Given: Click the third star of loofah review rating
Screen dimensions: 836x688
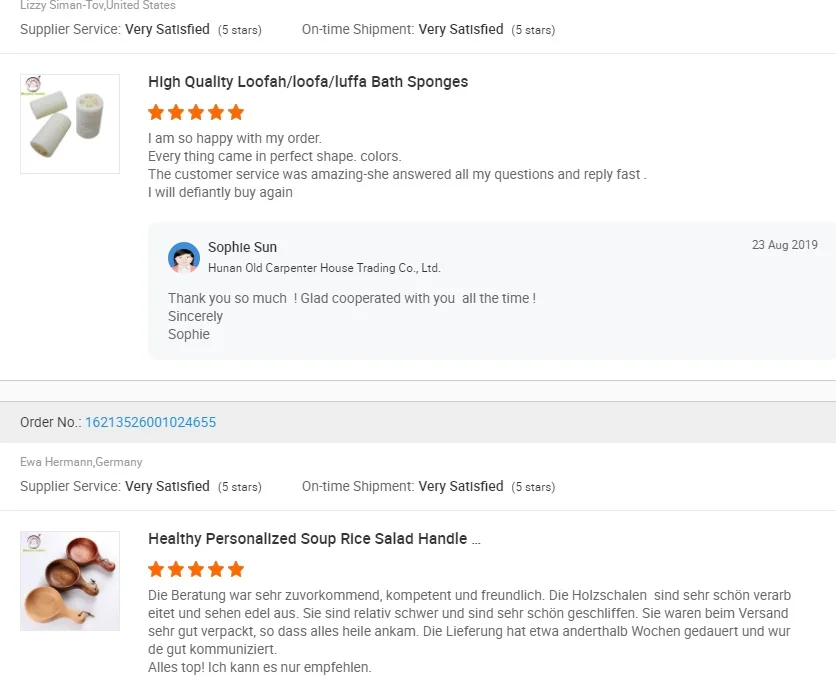Looking at the screenshot, I should [196, 112].
